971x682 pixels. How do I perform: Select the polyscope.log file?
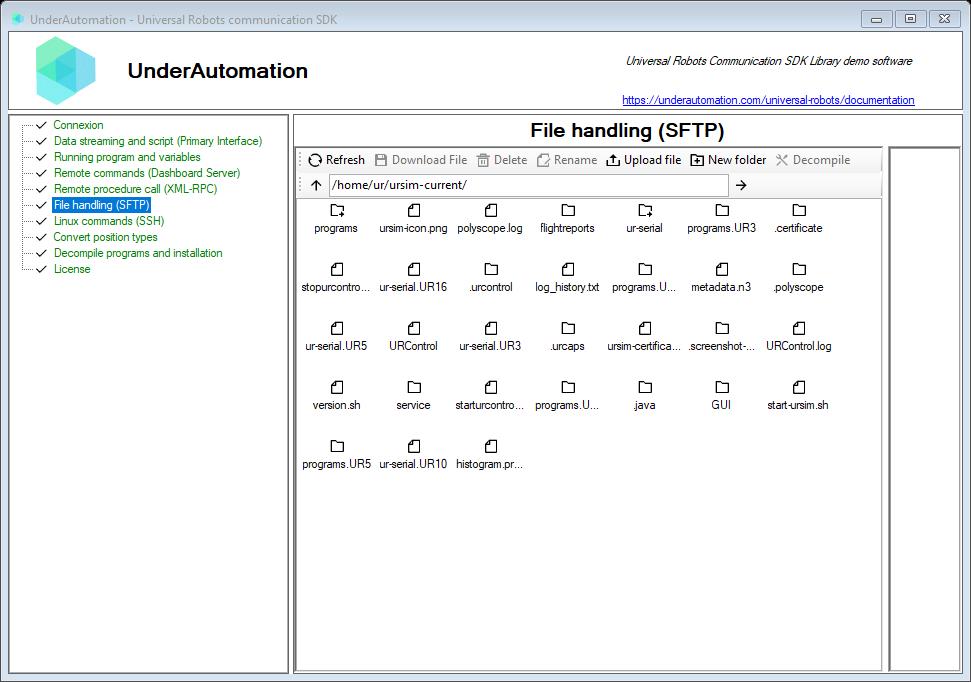490,219
